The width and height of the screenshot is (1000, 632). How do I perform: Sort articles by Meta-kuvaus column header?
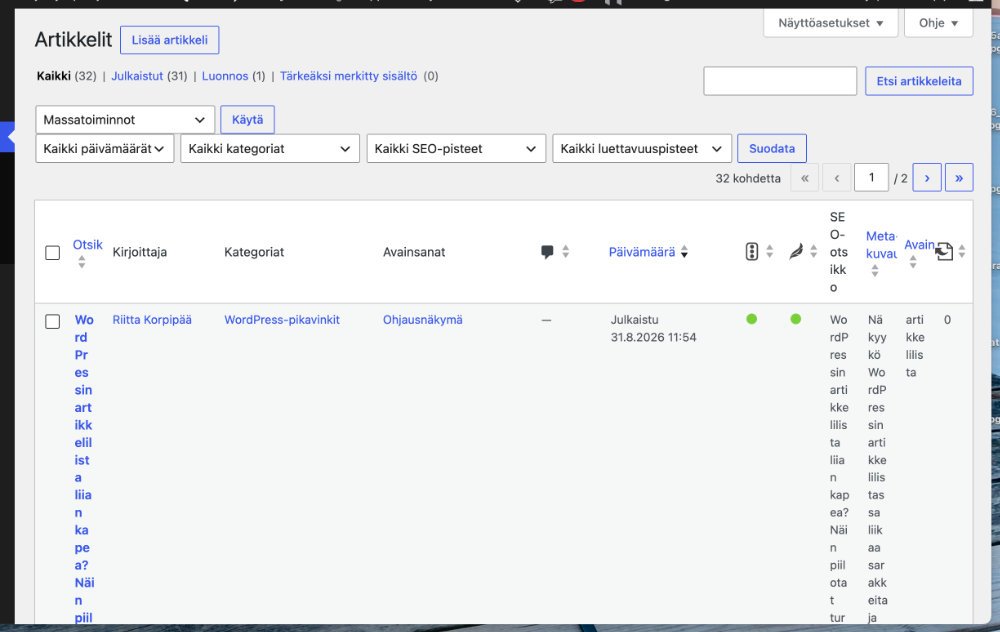point(881,245)
